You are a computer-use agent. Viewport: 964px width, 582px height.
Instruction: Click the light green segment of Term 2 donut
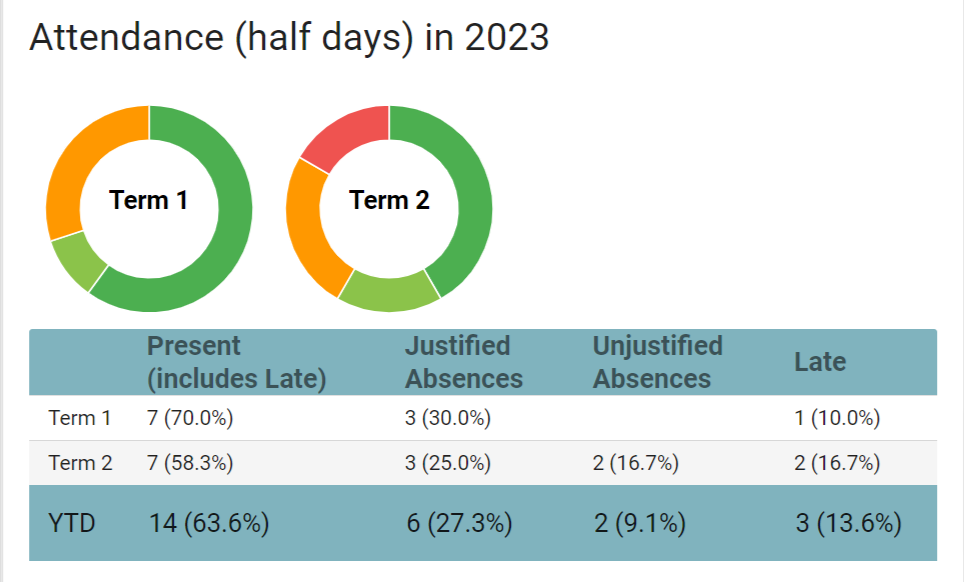[390, 290]
